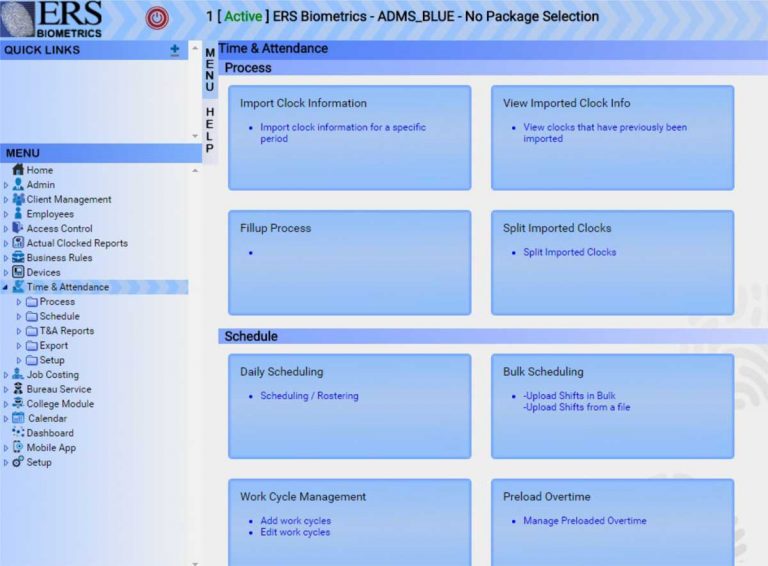Click the College Module icon

(18, 403)
